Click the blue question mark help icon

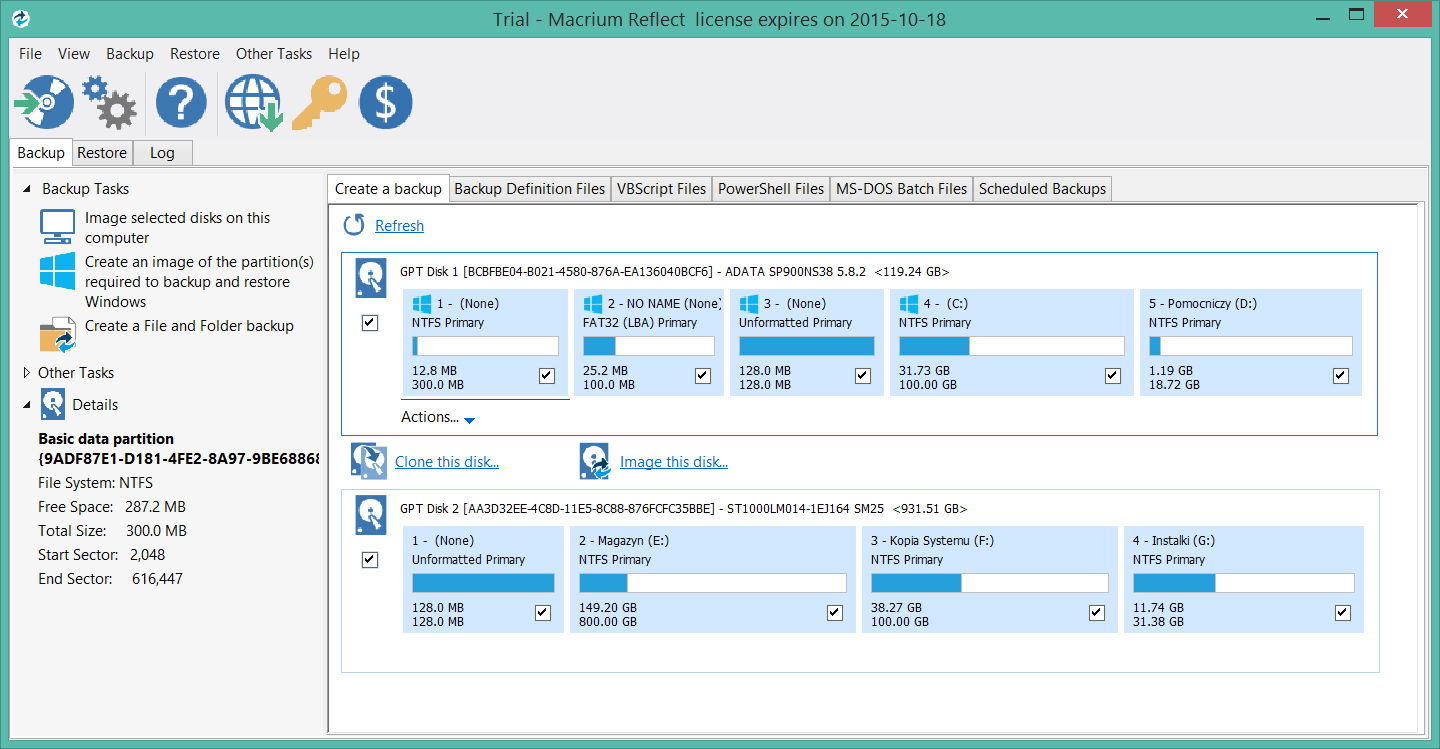coord(181,103)
